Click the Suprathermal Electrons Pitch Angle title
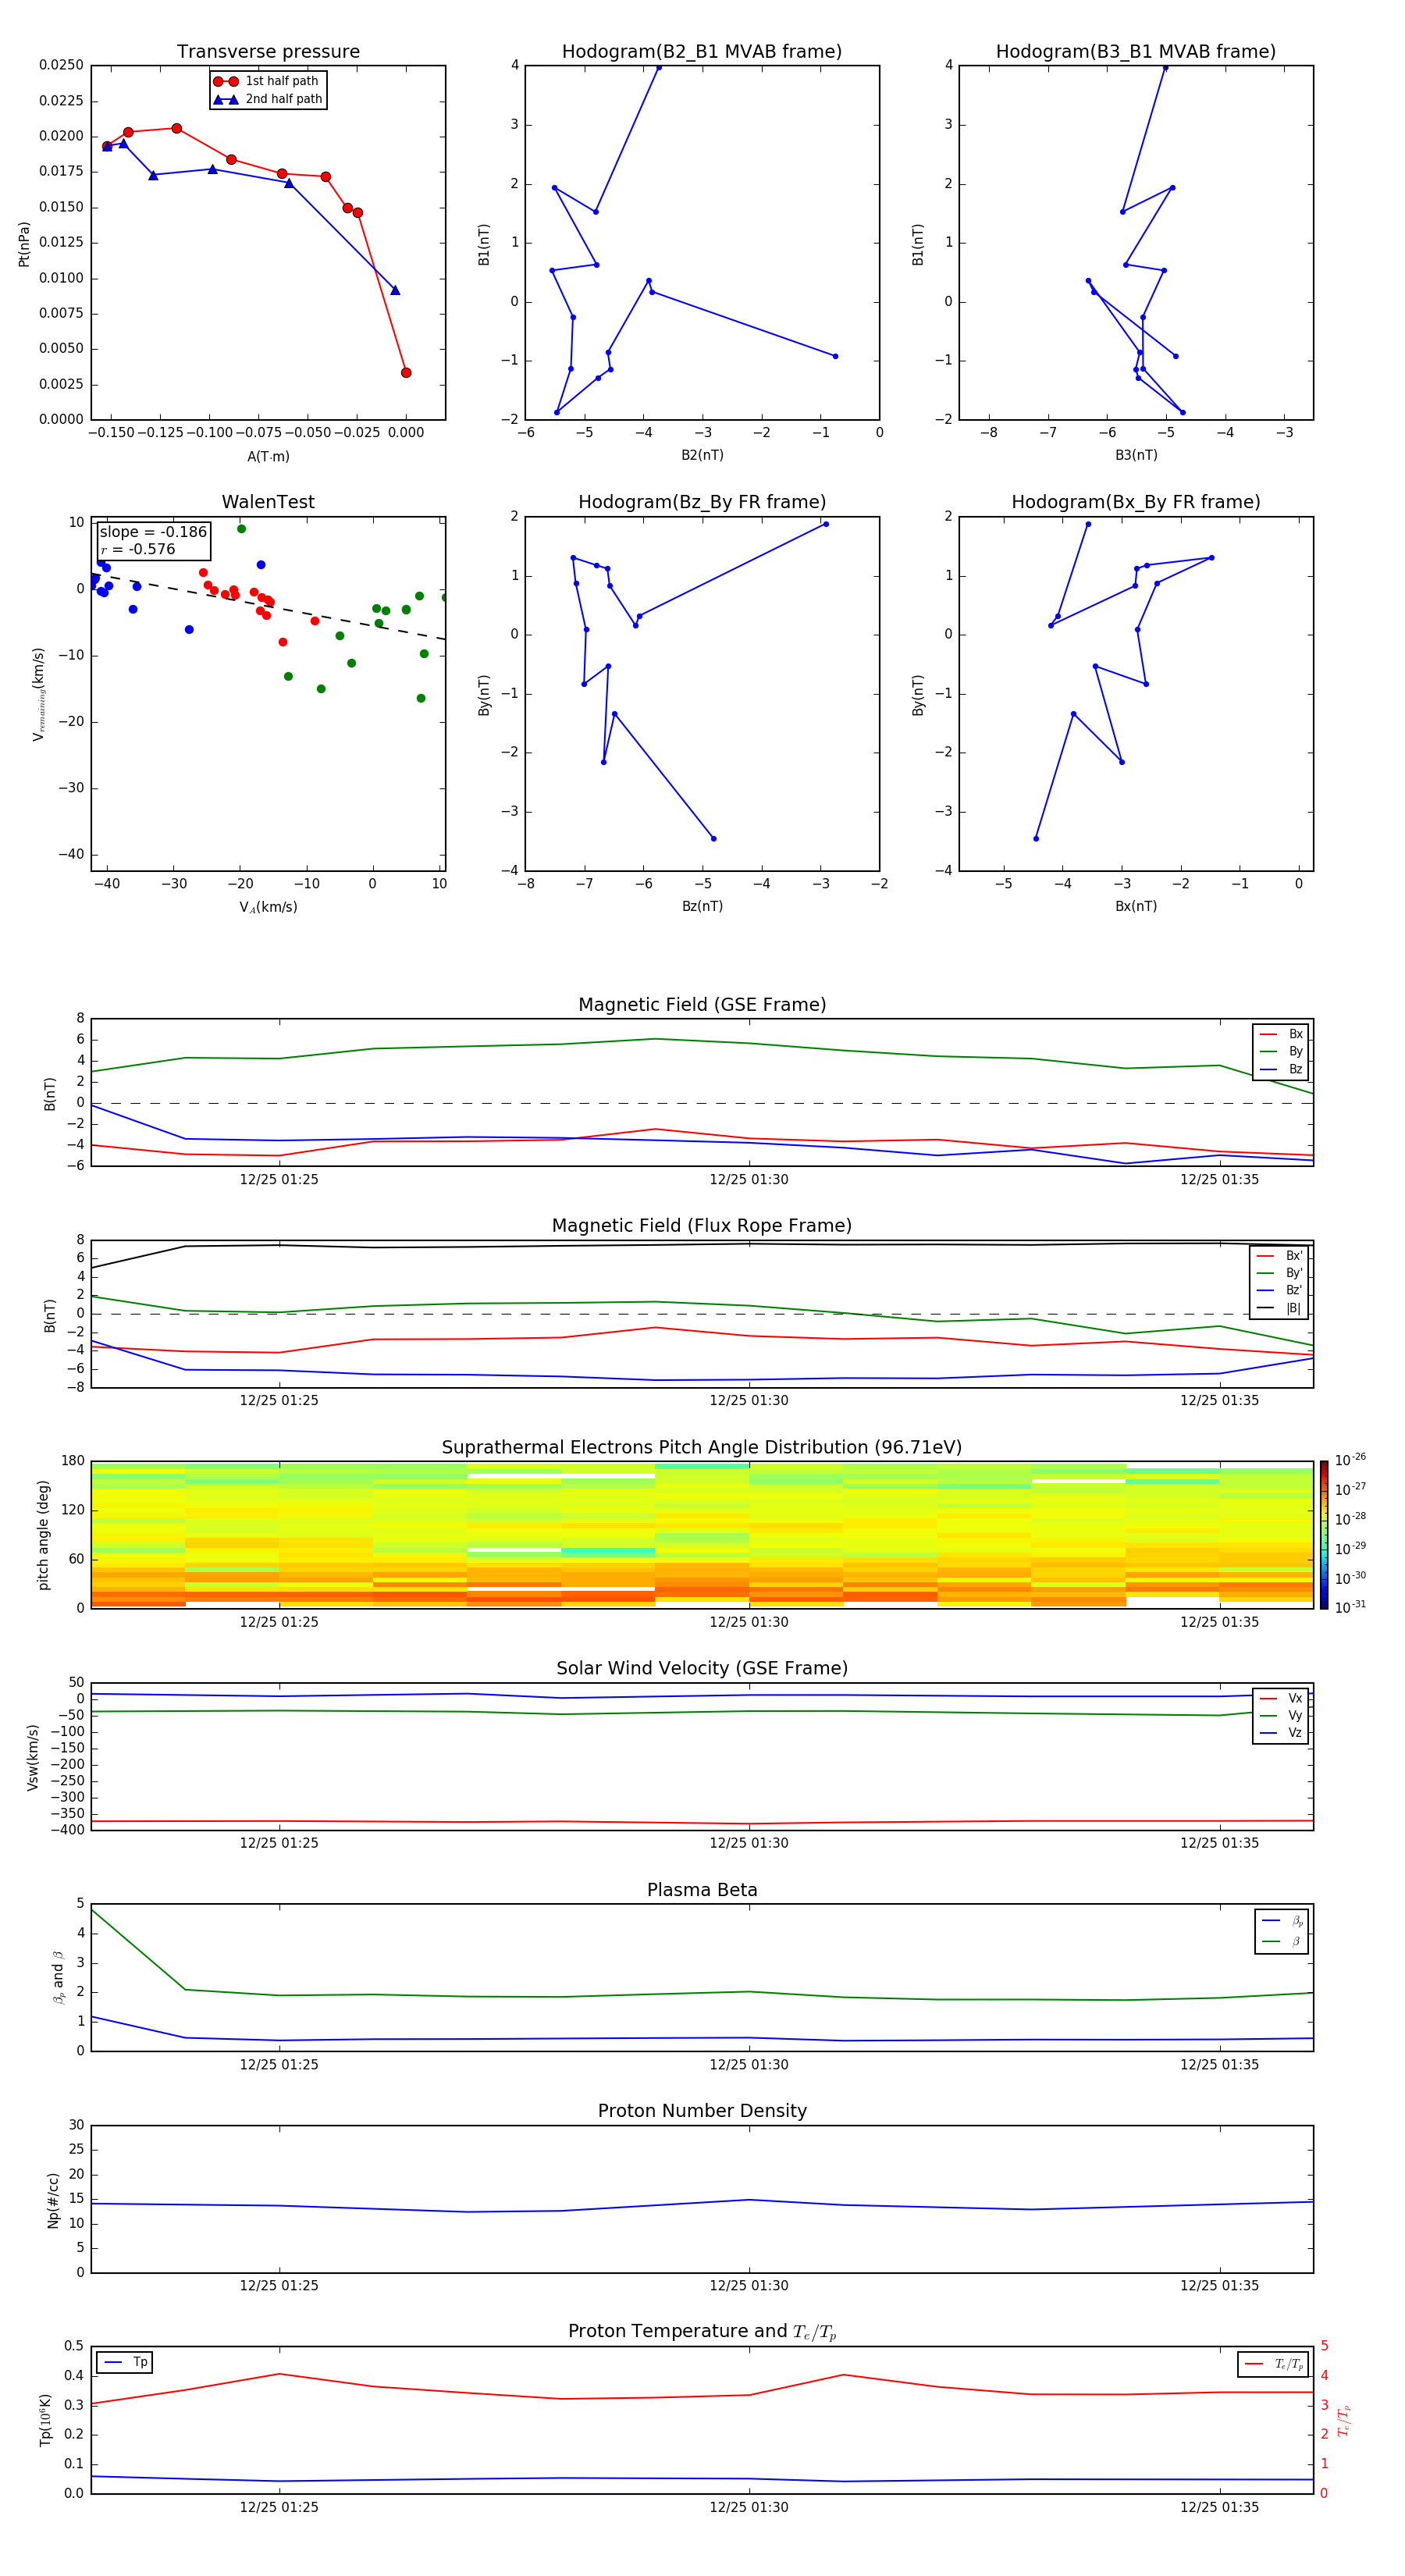 point(702,1448)
